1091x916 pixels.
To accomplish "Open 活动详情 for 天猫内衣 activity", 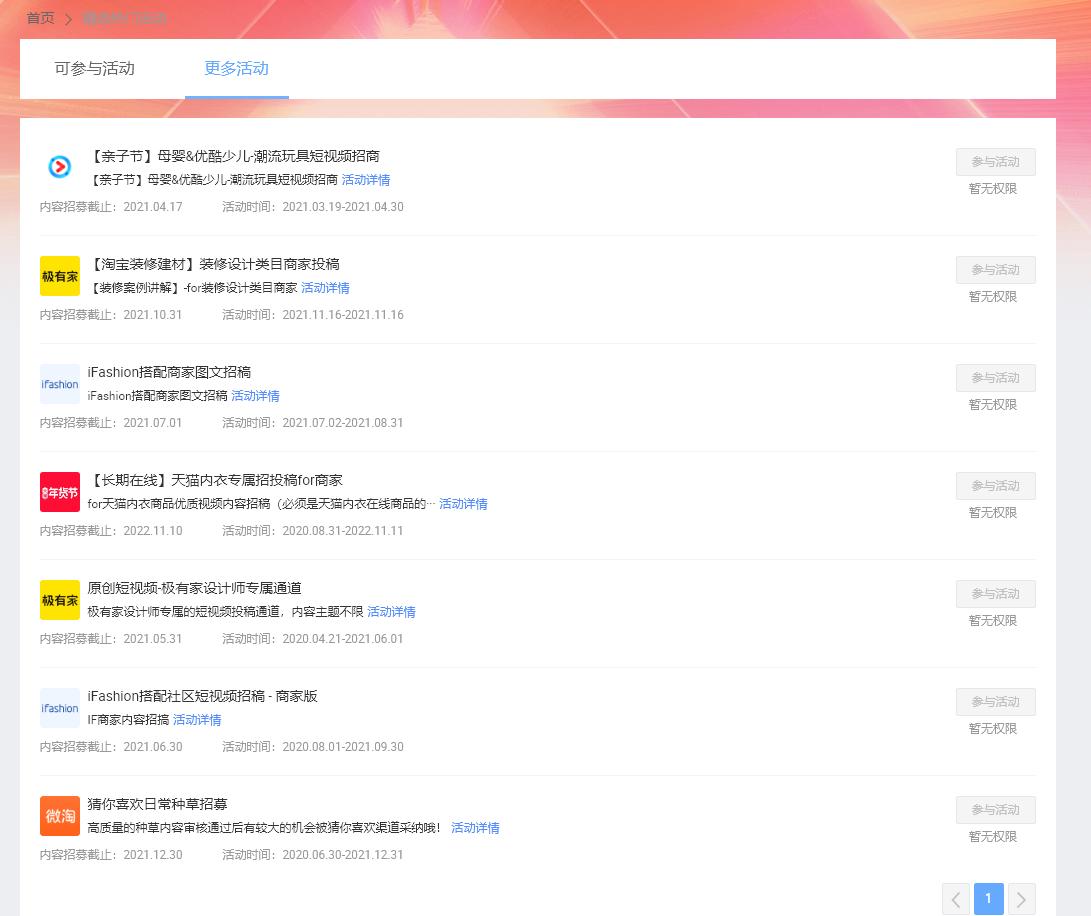I will 463,503.
